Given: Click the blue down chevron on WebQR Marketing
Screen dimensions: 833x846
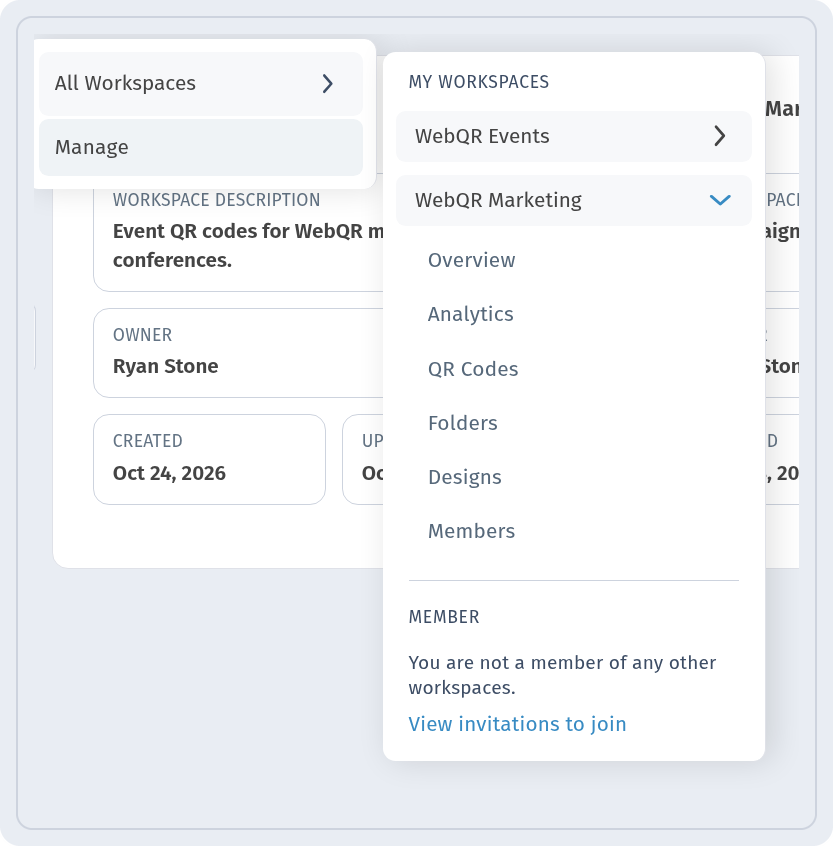Looking at the screenshot, I should [720, 200].
